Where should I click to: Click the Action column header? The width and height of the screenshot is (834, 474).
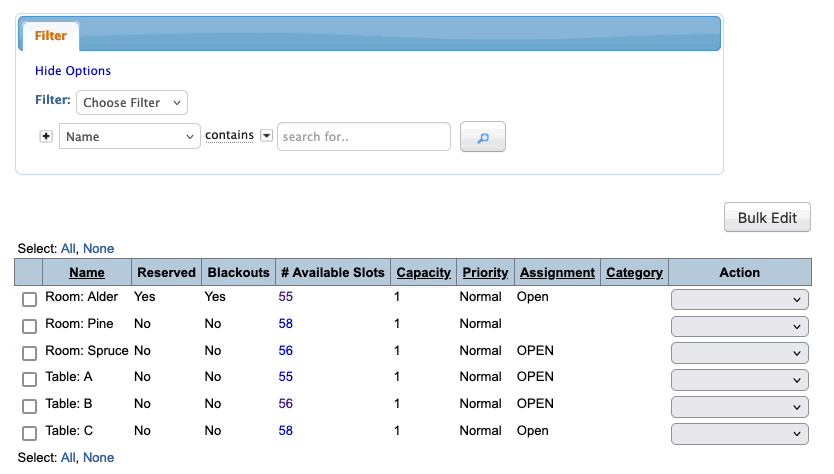click(x=739, y=272)
